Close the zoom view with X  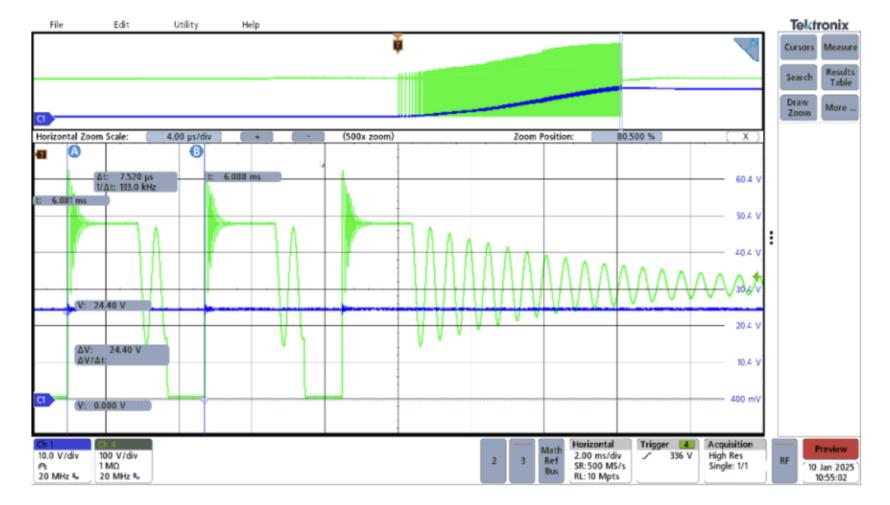coord(745,137)
